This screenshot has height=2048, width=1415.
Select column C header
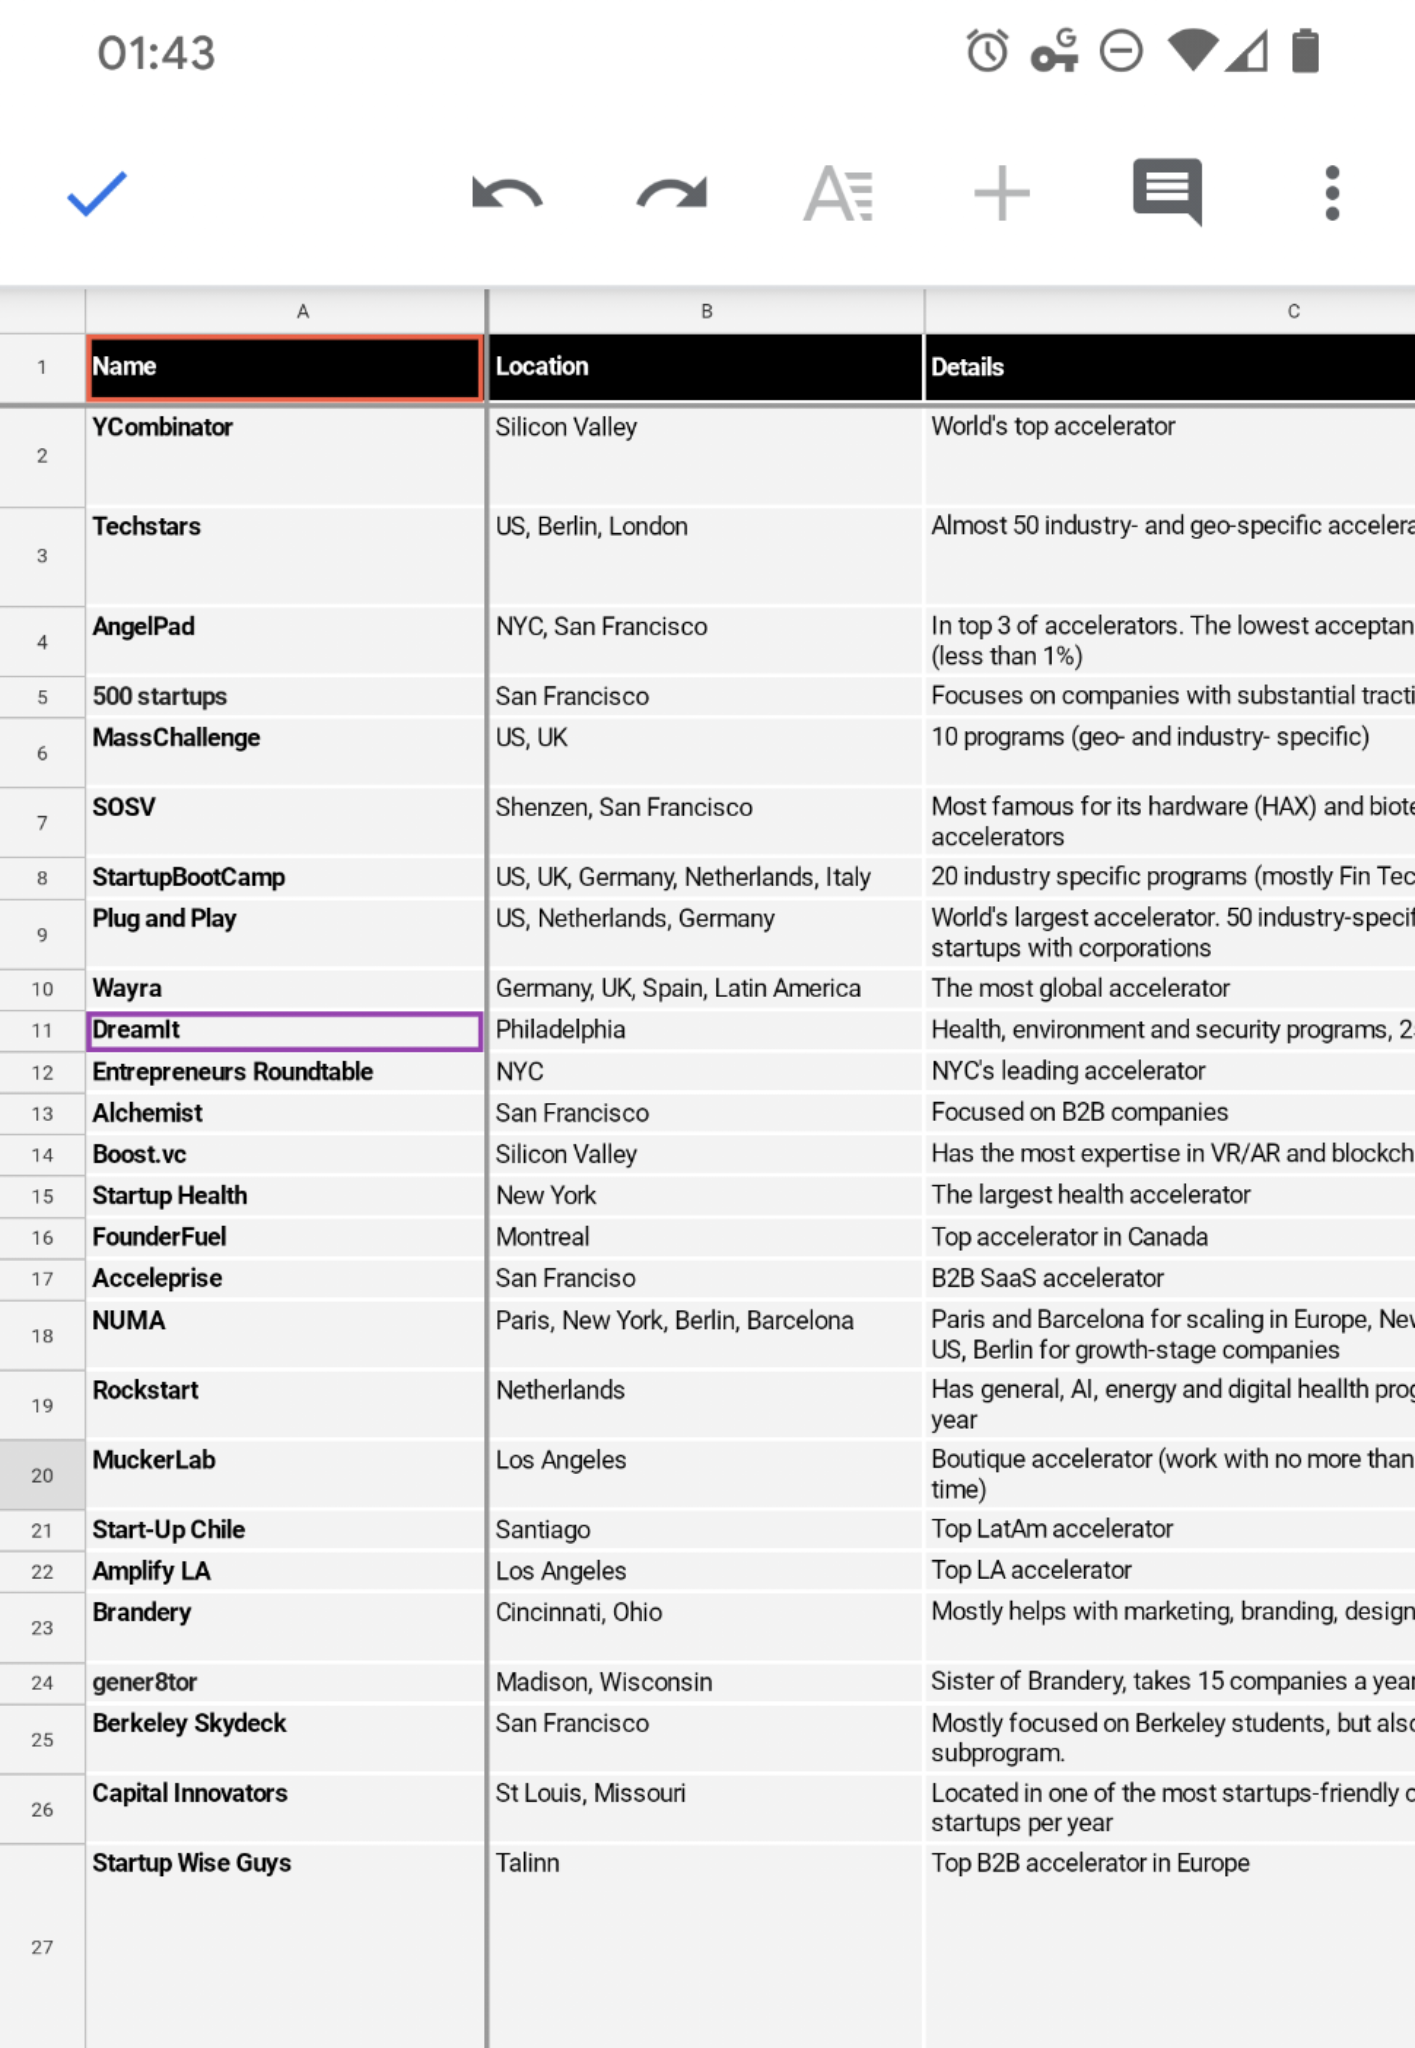[x=1170, y=311]
